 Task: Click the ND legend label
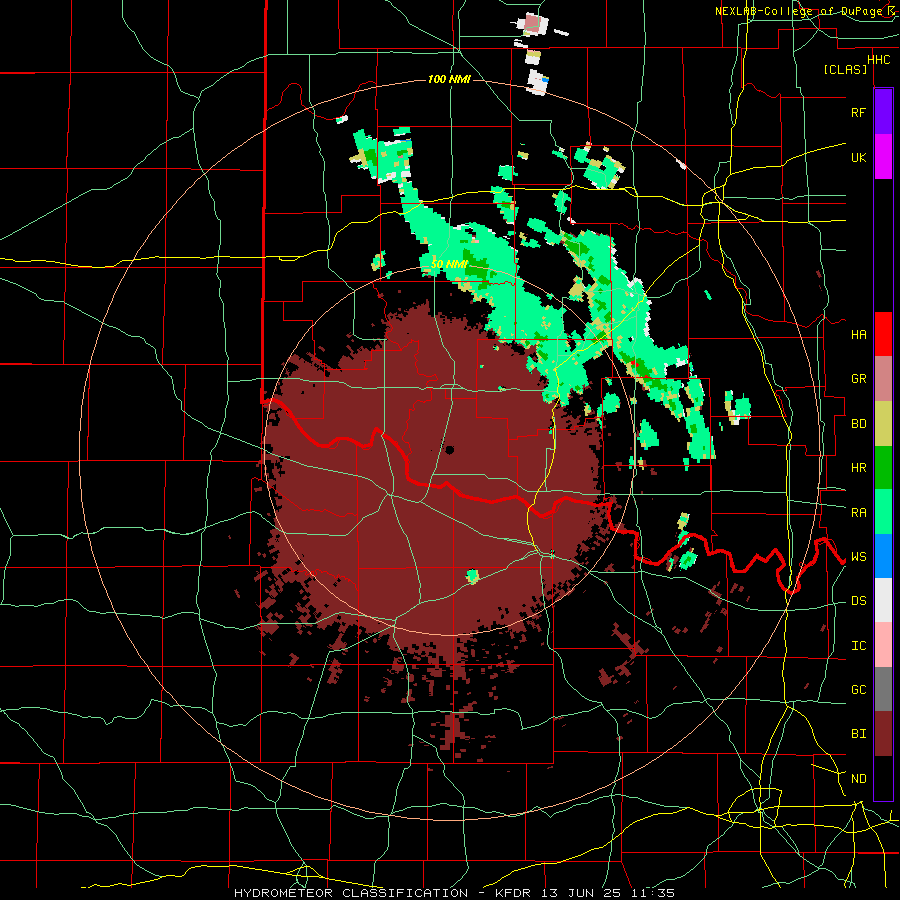pyautogui.click(x=858, y=779)
